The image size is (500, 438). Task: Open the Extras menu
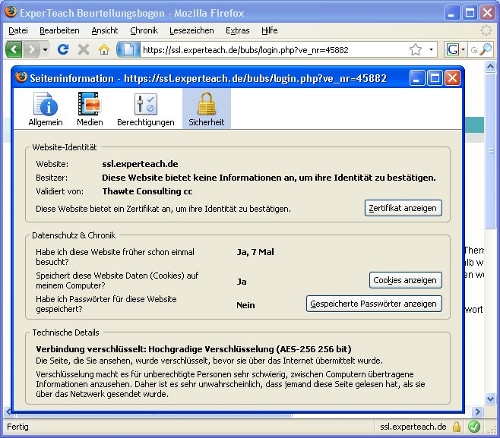[x=237, y=31]
